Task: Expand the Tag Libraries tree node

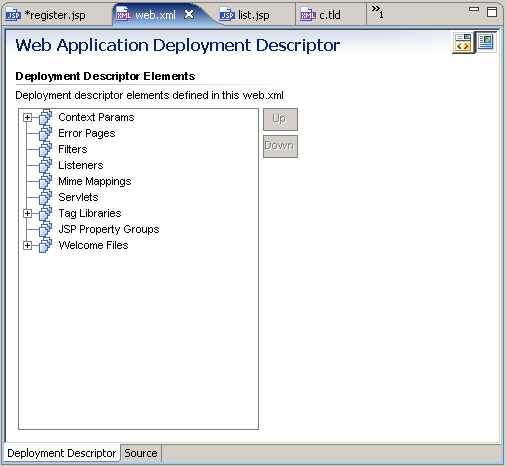Action: click(27, 213)
